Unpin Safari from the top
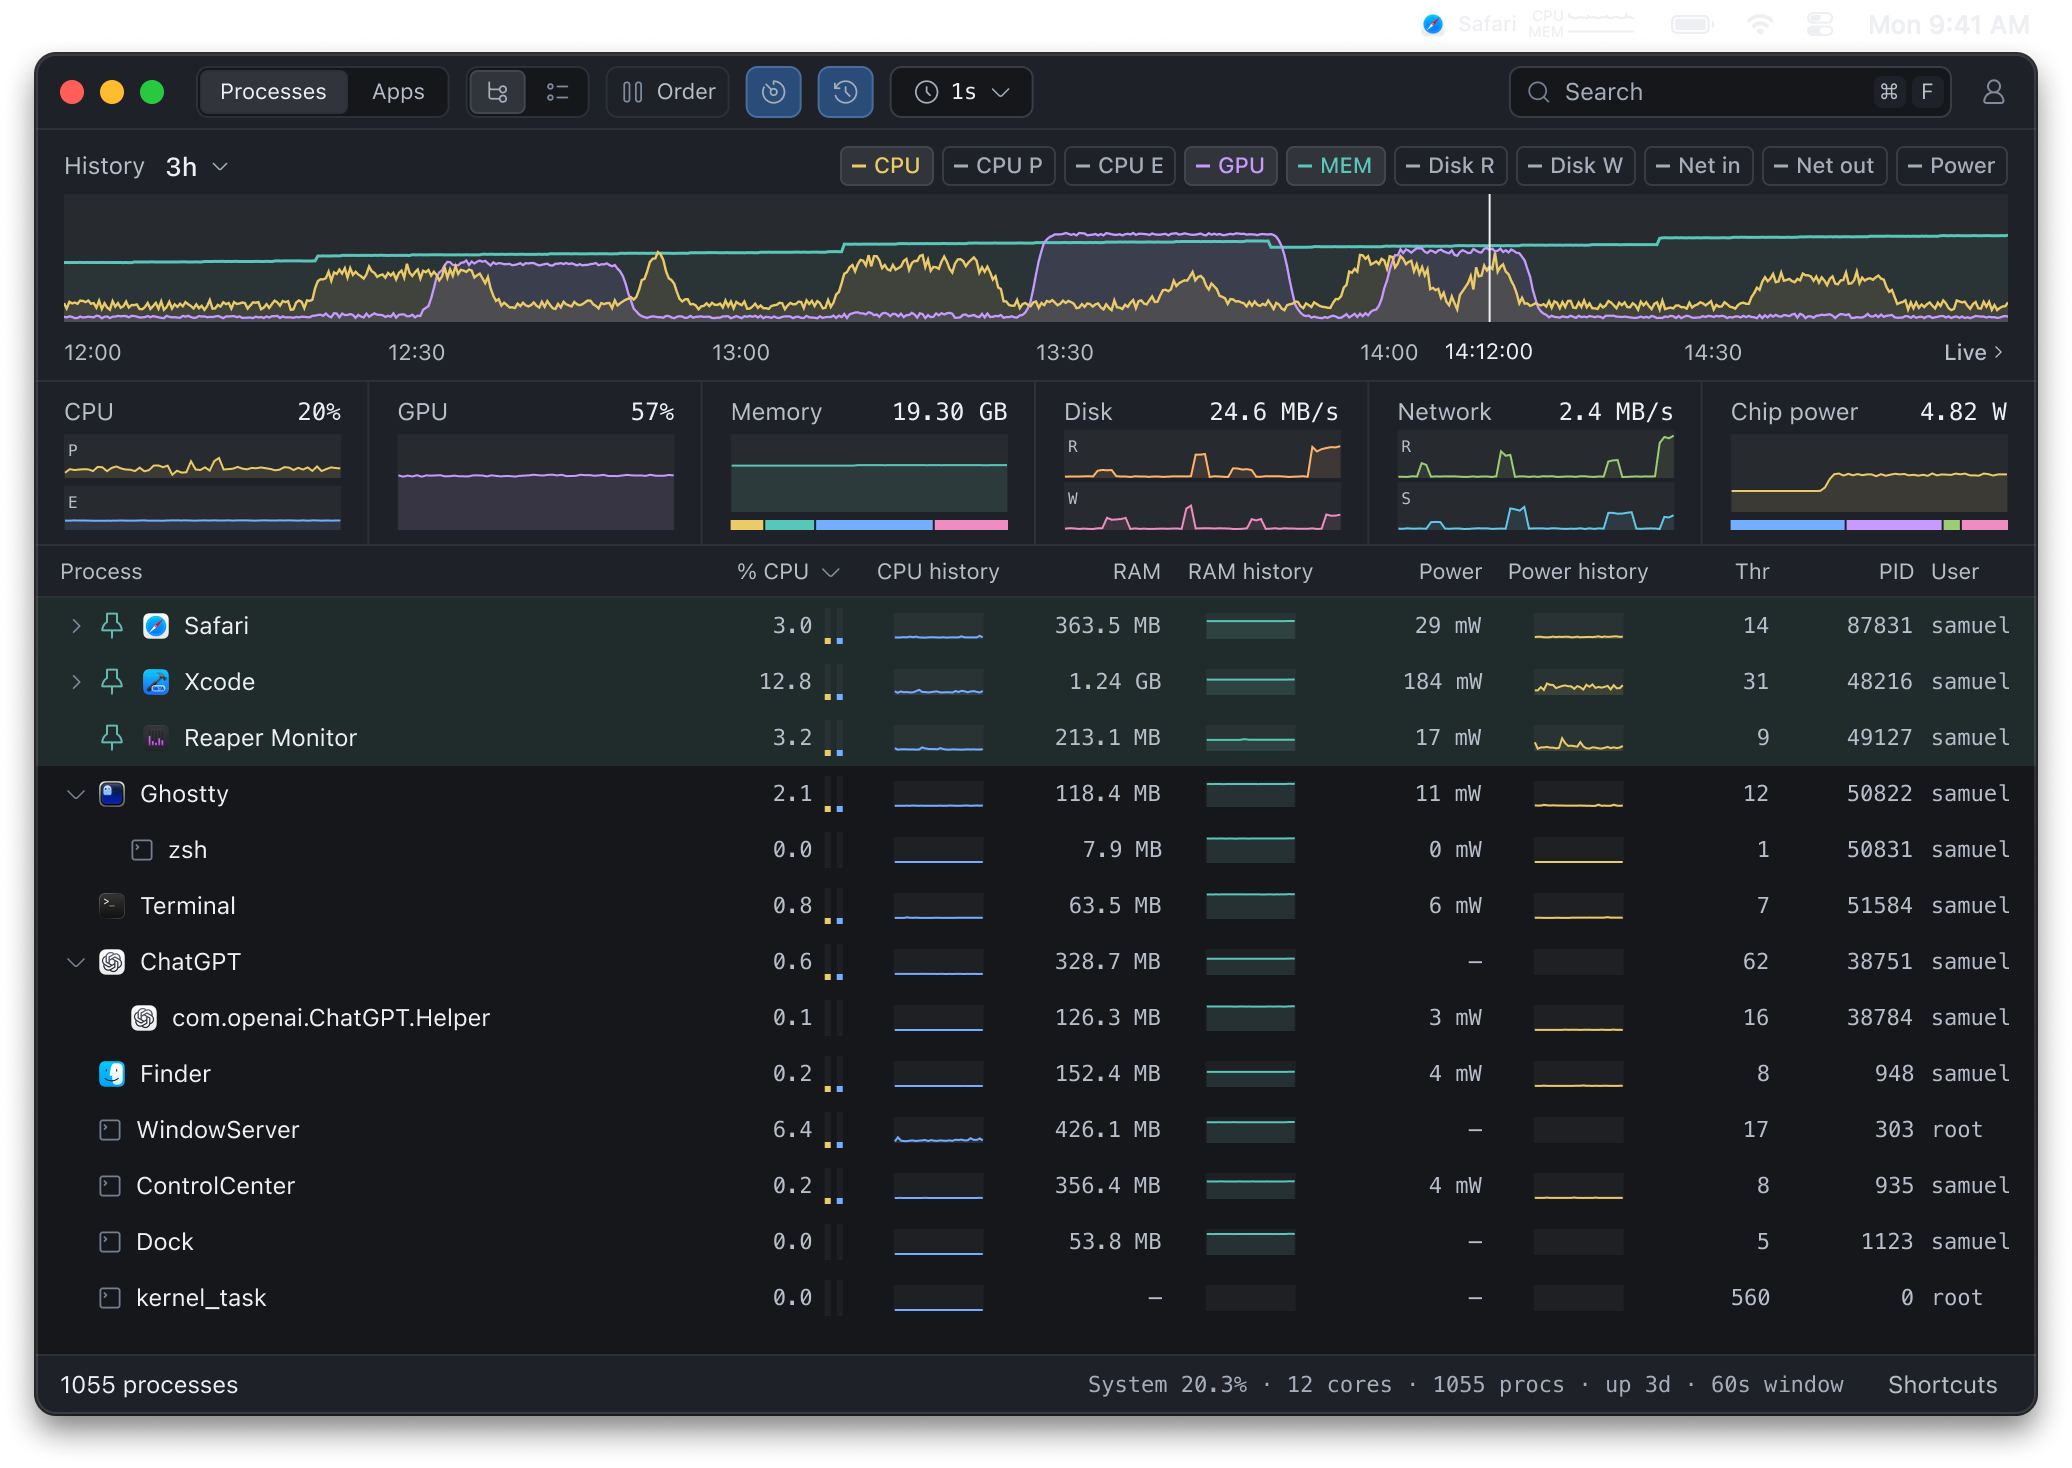Viewport: 2072px width, 1468px height. [112, 626]
